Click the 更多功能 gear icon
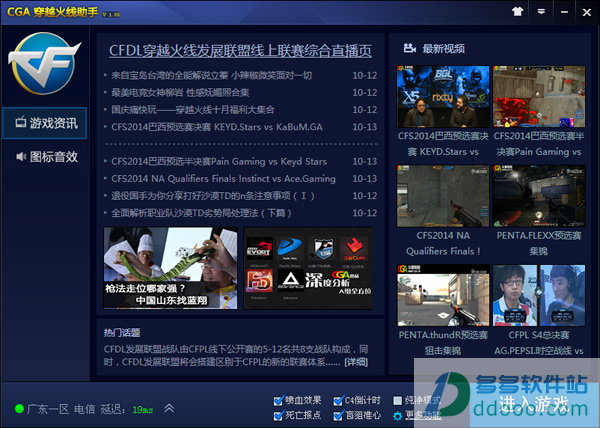This screenshot has height=428, width=600. click(398, 416)
